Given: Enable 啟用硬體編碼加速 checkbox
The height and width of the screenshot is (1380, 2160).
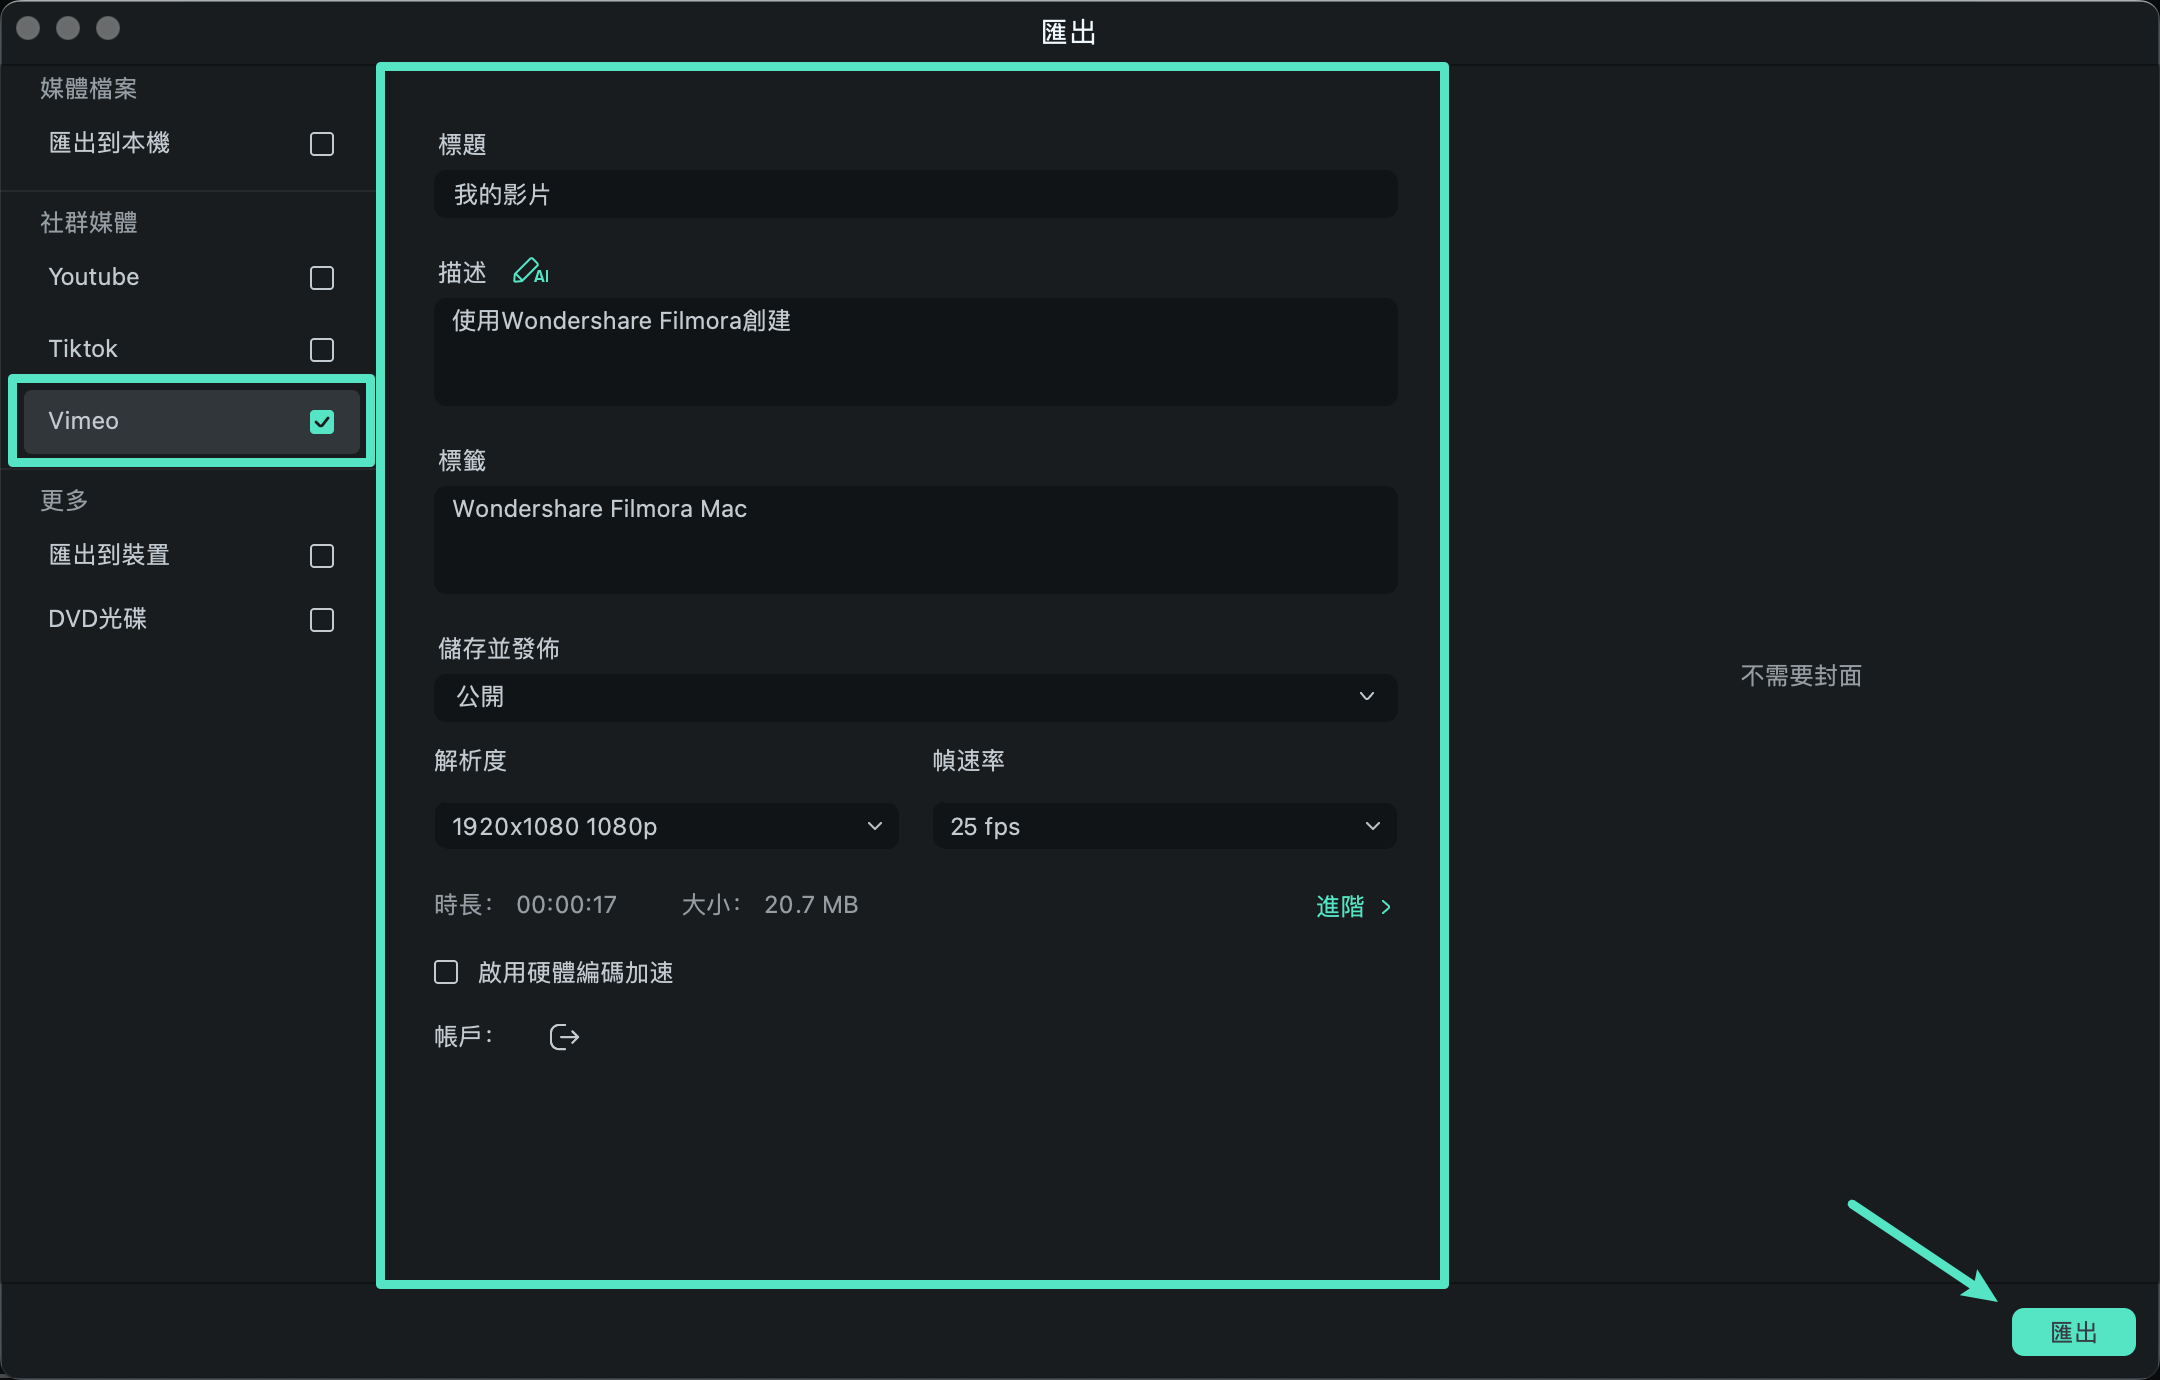Looking at the screenshot, I should pyautogui.click(x=446, y=972).
